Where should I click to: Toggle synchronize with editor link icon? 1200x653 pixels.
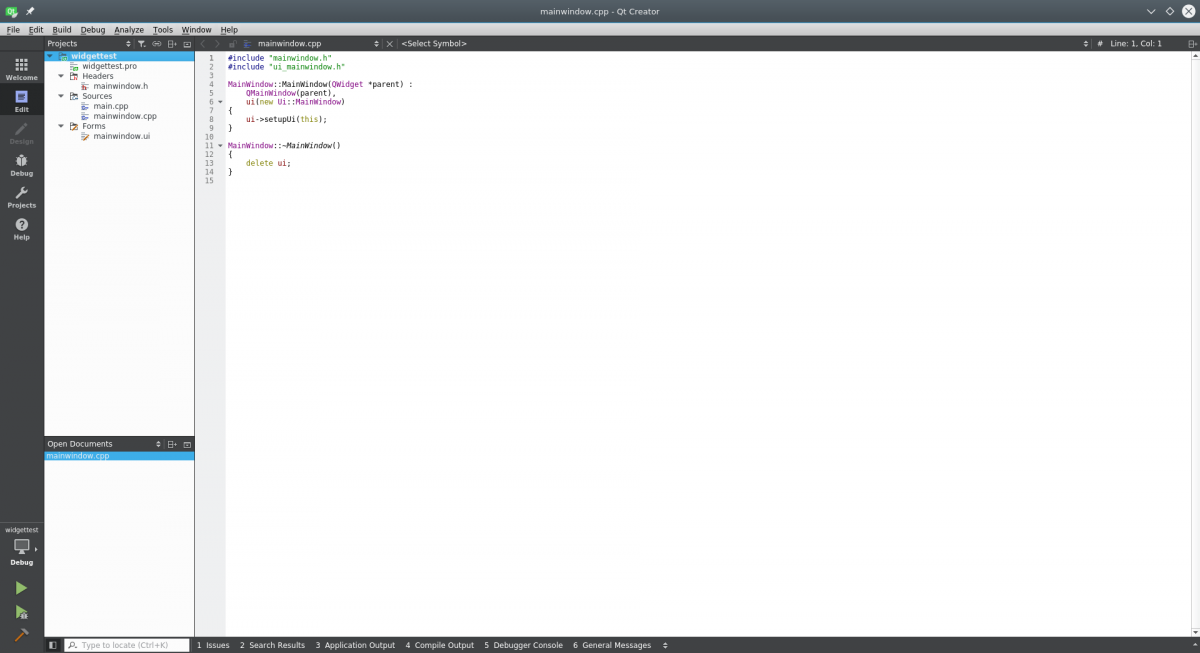click(157, 44)
